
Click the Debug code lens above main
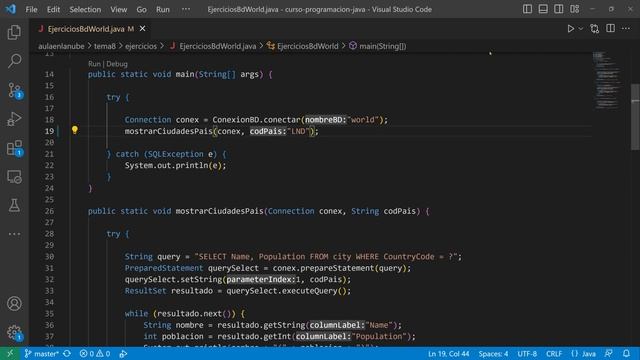pyautogui.click(x=117, y=64)
